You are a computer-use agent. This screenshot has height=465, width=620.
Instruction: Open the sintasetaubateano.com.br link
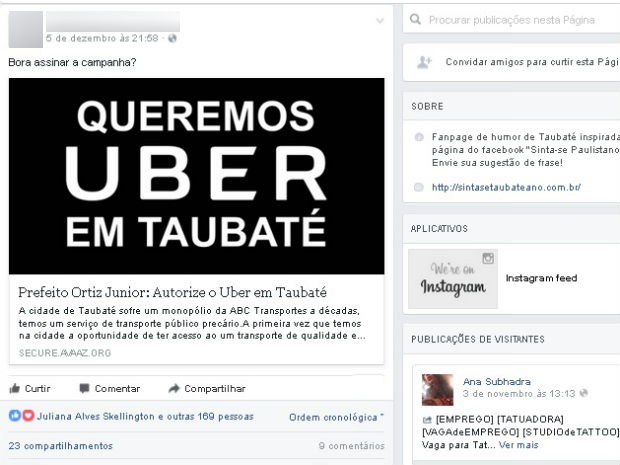[506, 187]
